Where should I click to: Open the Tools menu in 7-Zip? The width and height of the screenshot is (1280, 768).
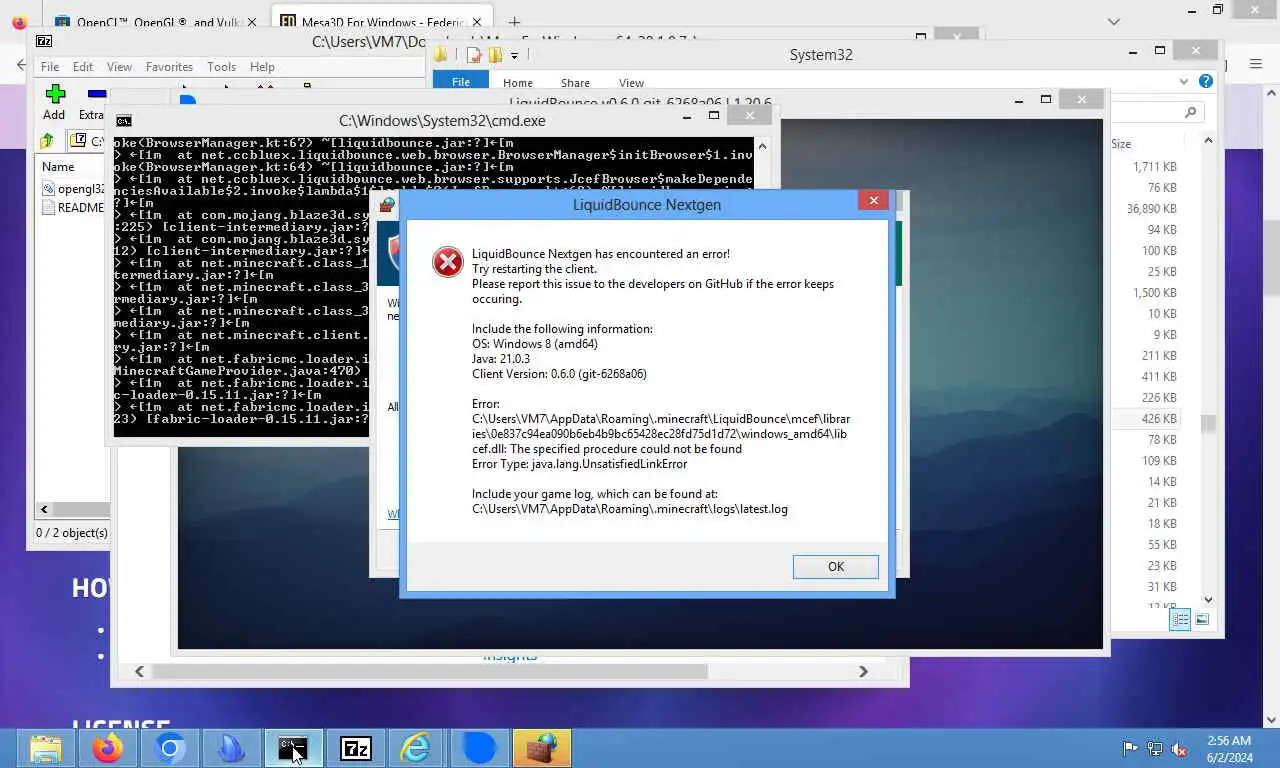click(221, 67)
